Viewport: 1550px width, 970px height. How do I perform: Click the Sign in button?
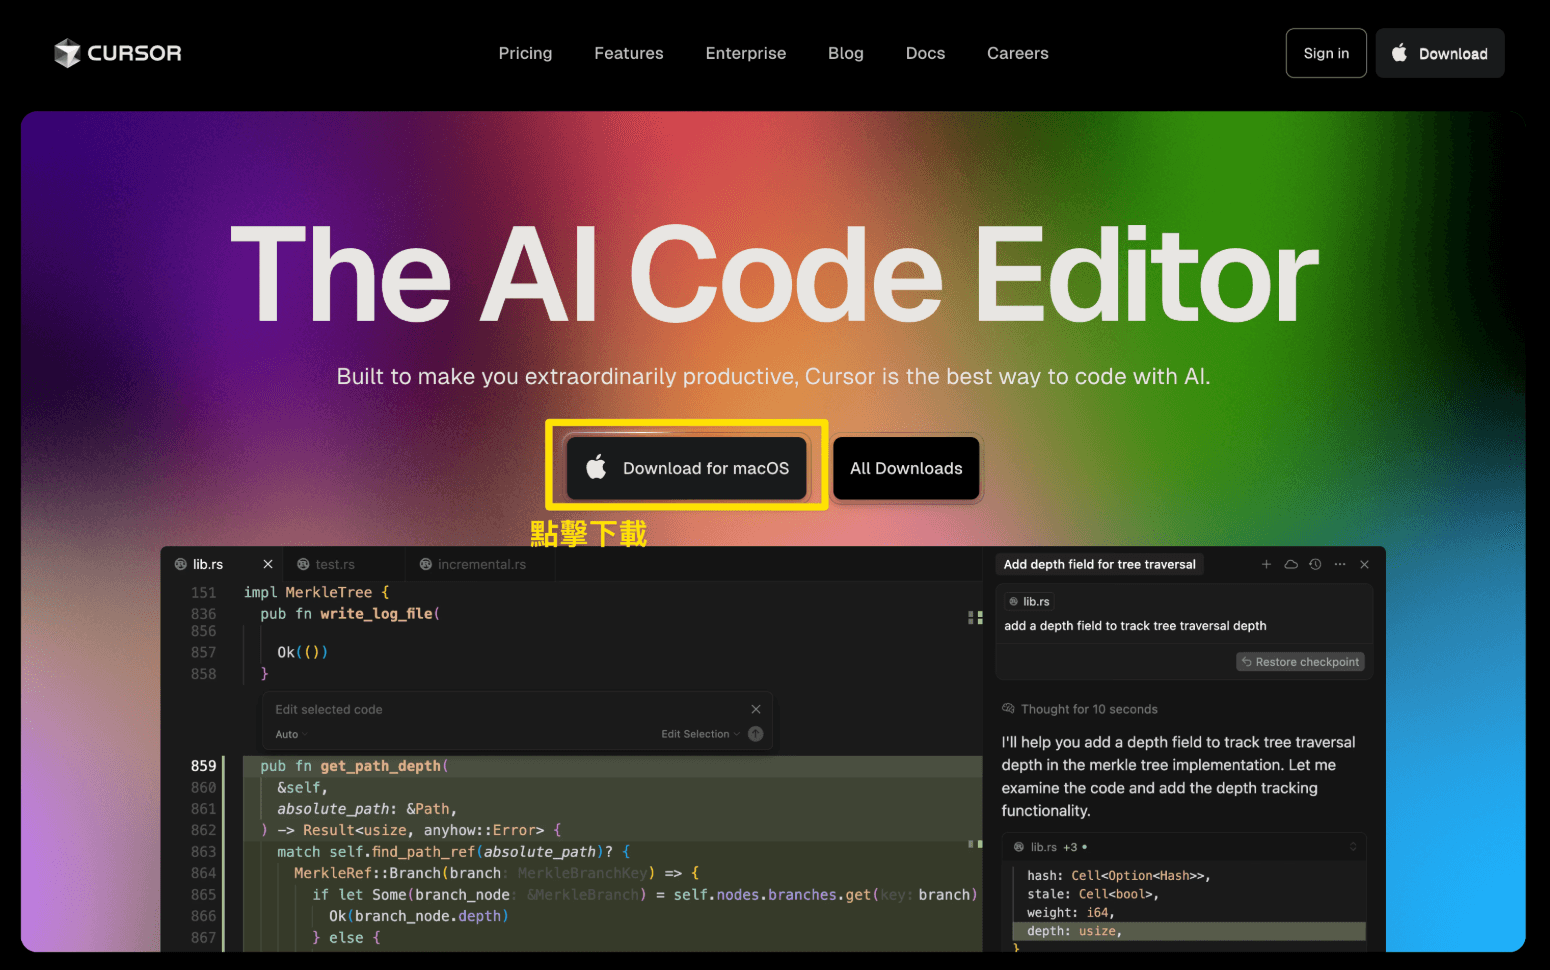1326,53
